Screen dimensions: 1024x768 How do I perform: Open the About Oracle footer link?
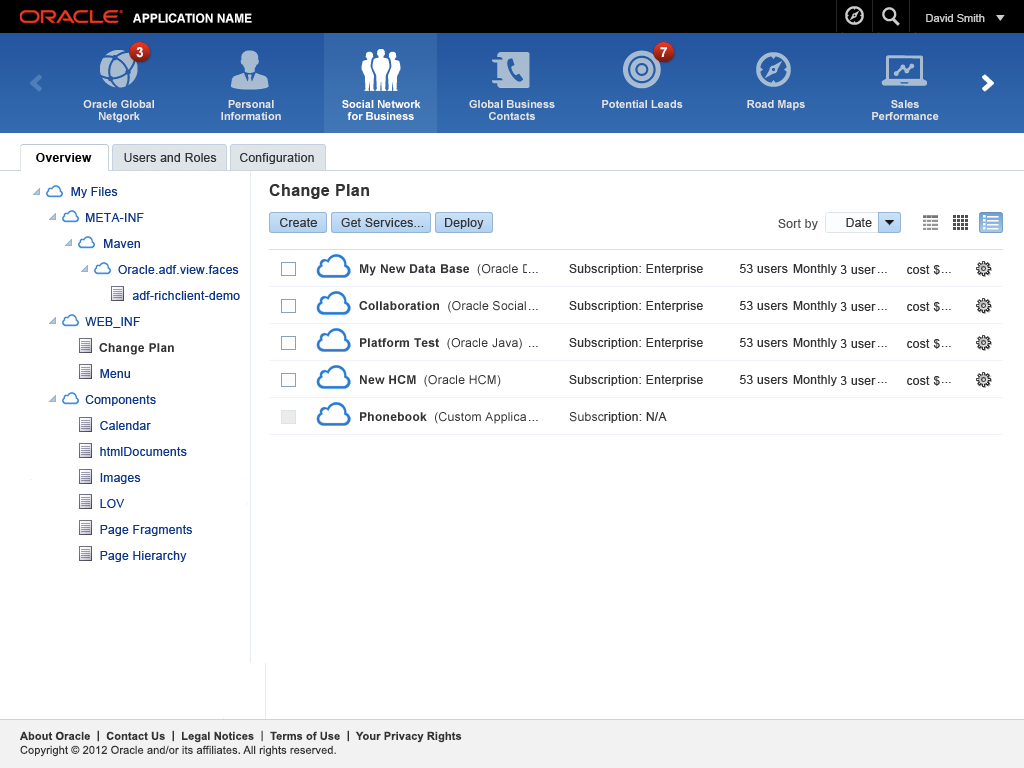tap(55, 736)
